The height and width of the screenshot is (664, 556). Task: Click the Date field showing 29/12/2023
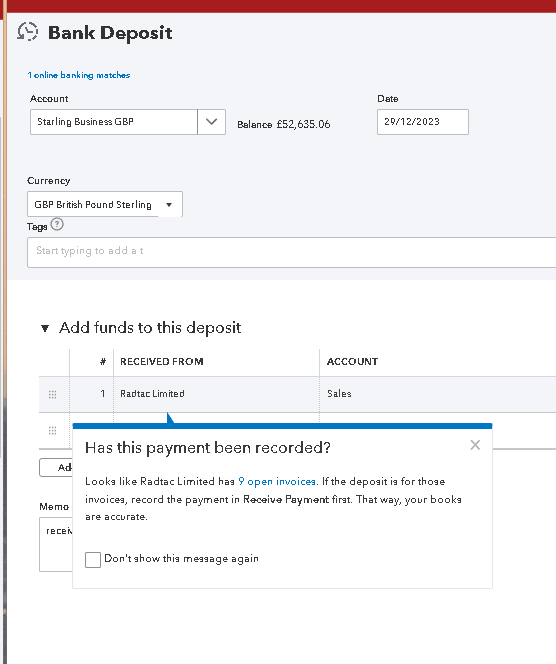423,122
